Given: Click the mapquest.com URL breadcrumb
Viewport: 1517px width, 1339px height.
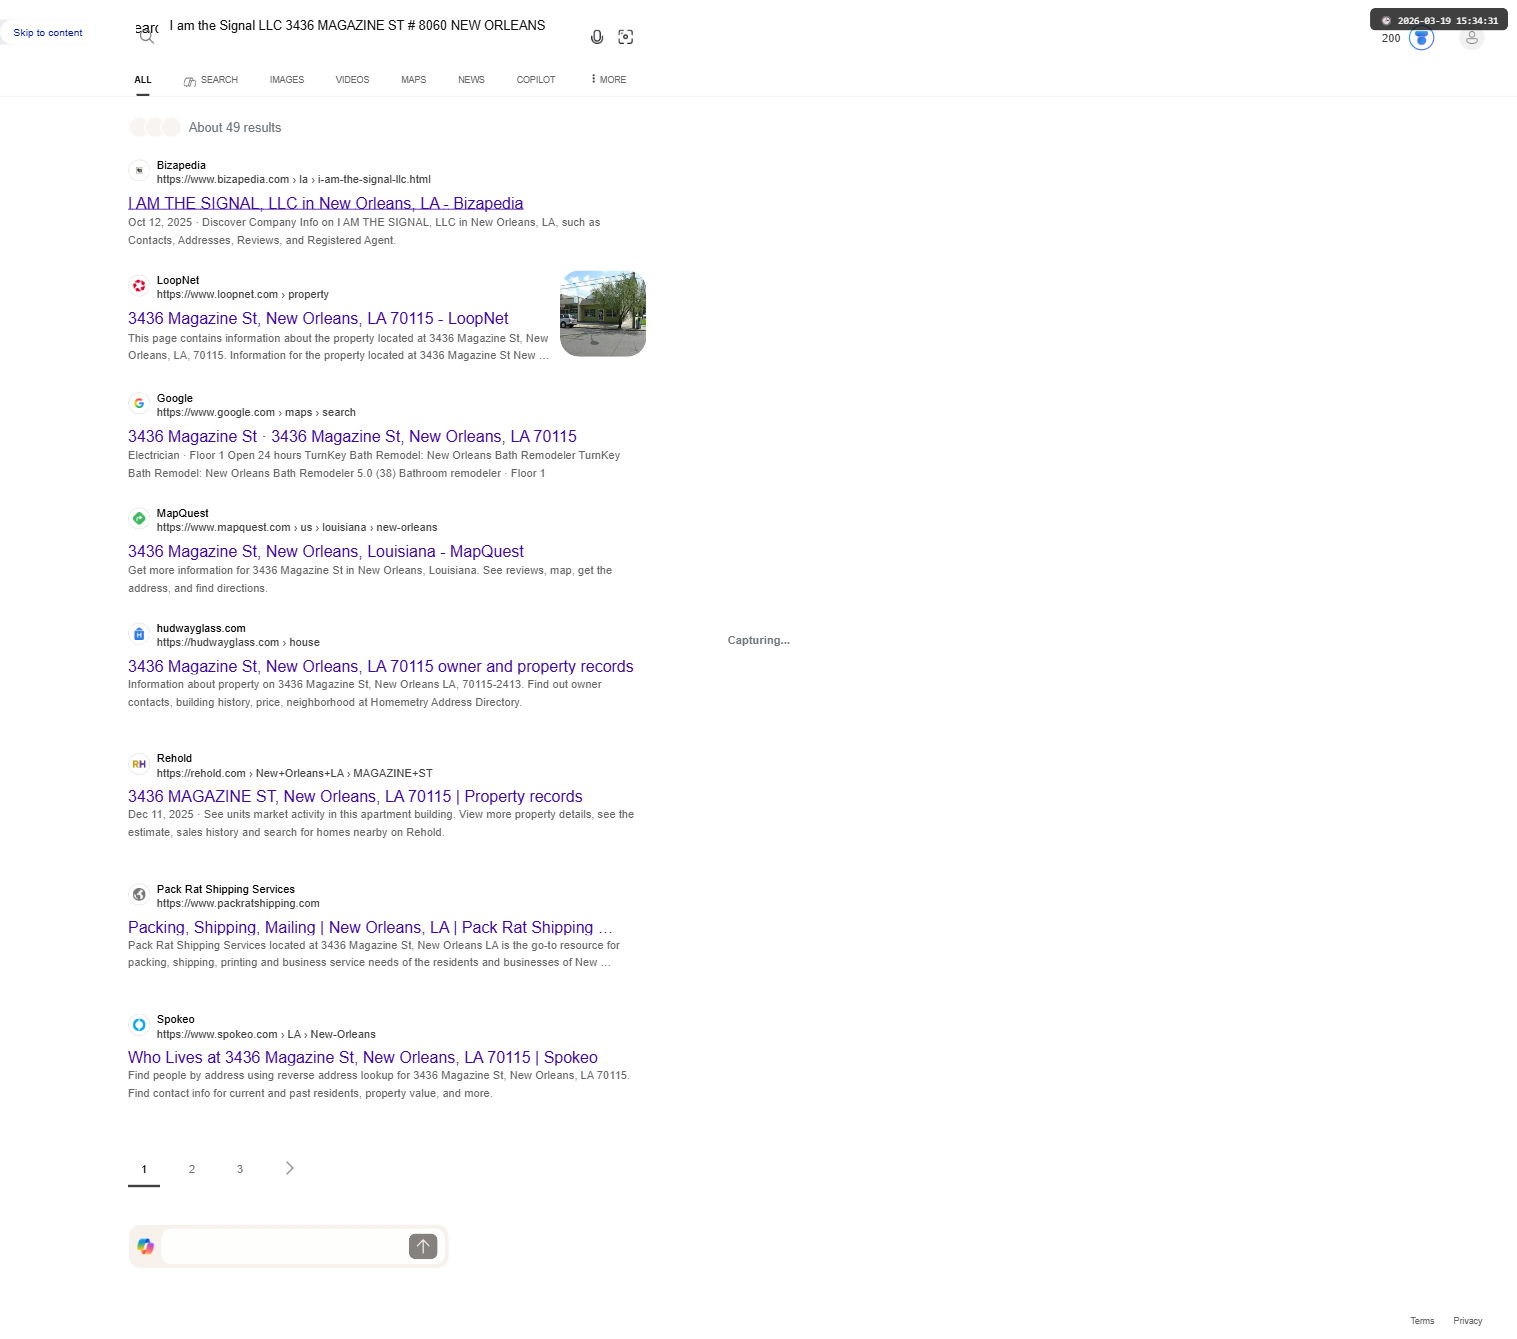Looking at the screenshot, I should click(x=297, y=528).
